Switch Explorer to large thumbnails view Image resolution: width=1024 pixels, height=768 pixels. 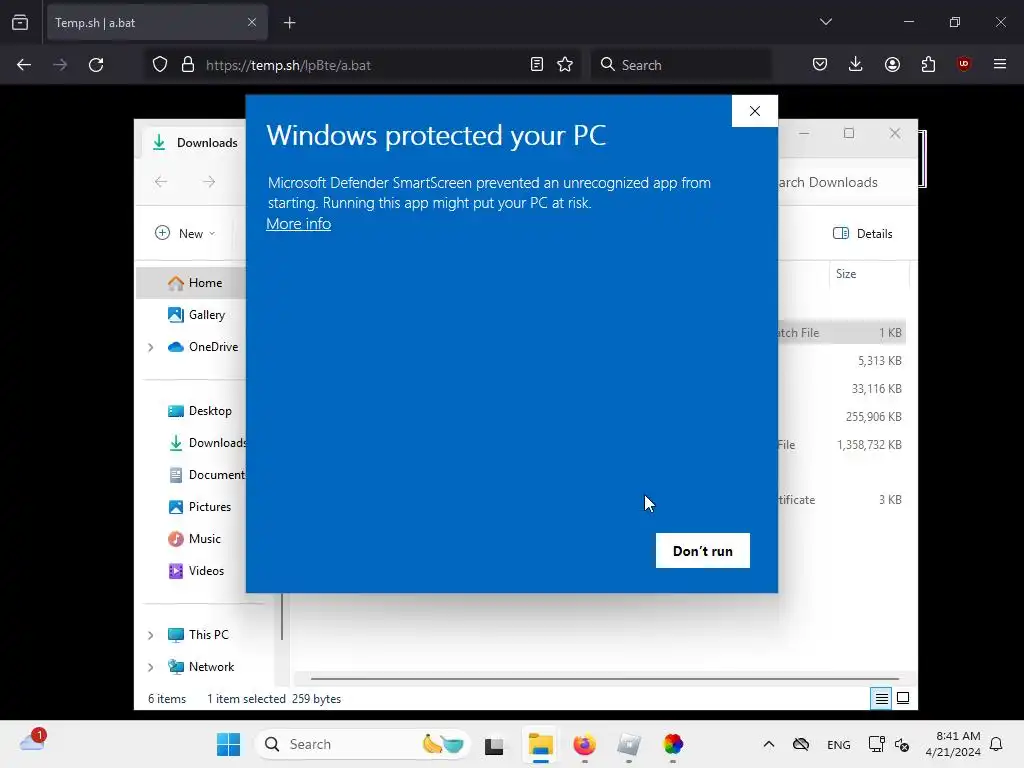(903, 699)
